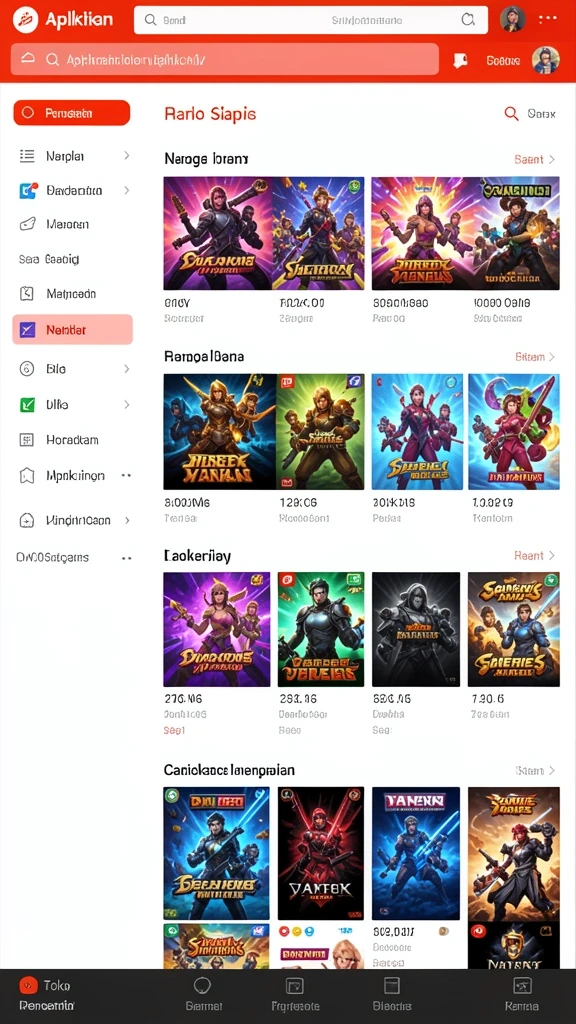Click the refresh icon in search bar
Viewport: 576px width, 1024px height.
tap(468, 20)
